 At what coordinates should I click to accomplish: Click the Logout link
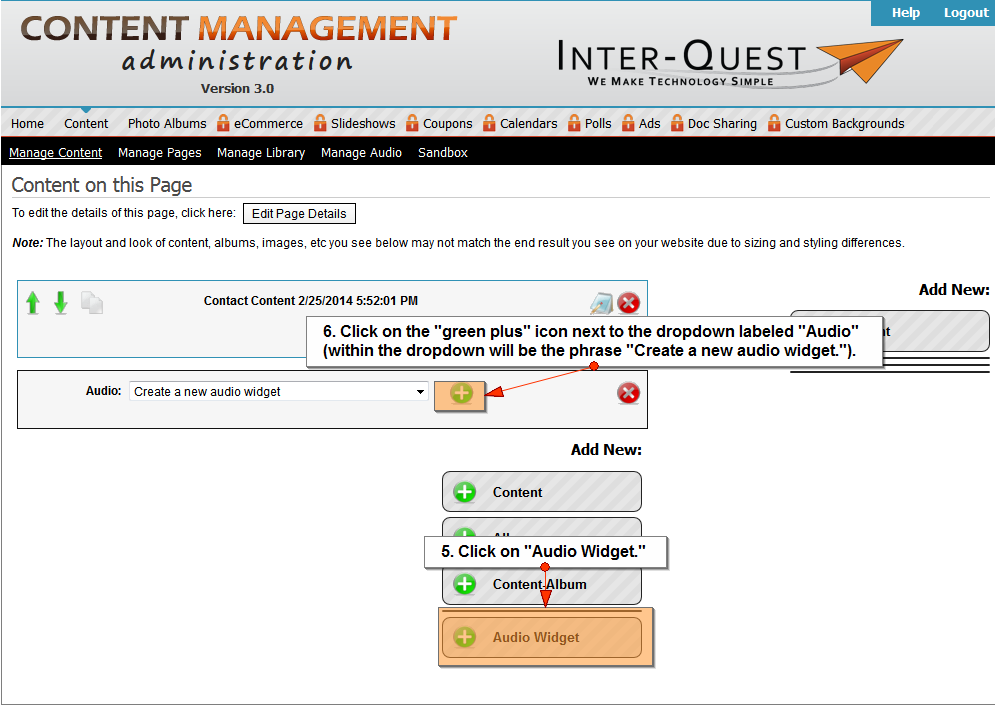(965, 13)
